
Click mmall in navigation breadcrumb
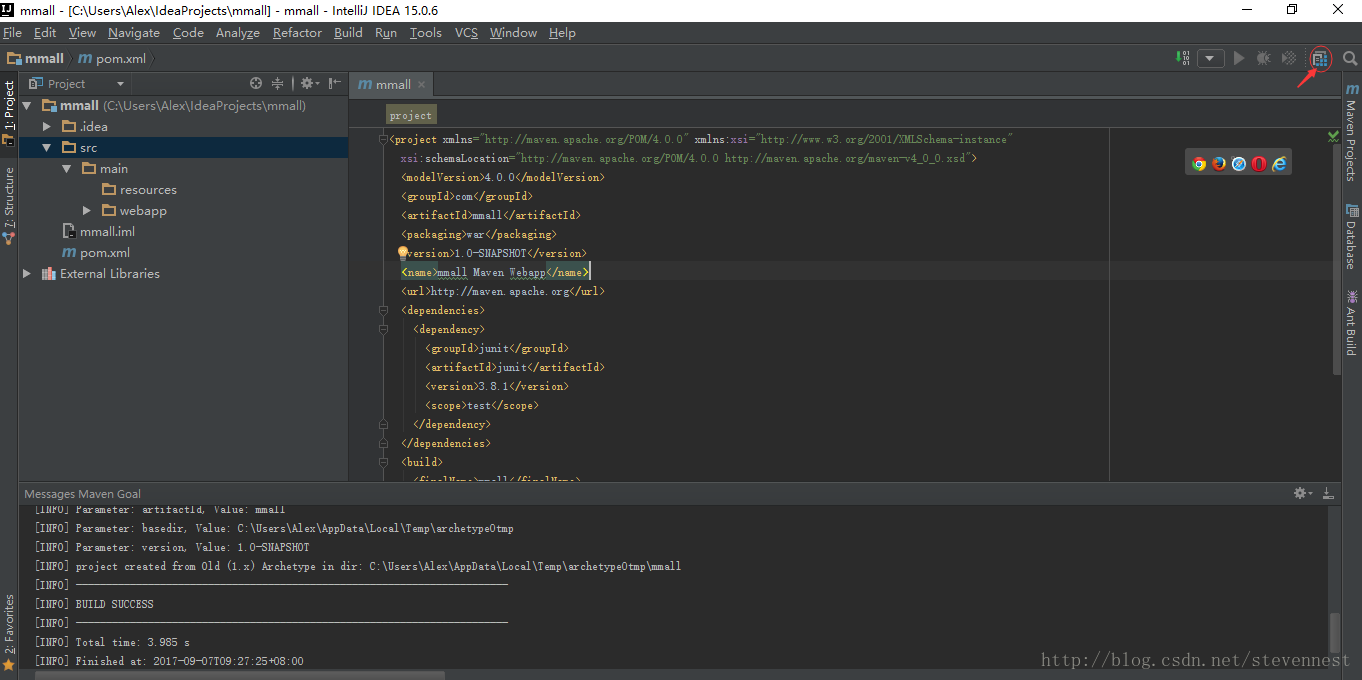pos(35,59)
